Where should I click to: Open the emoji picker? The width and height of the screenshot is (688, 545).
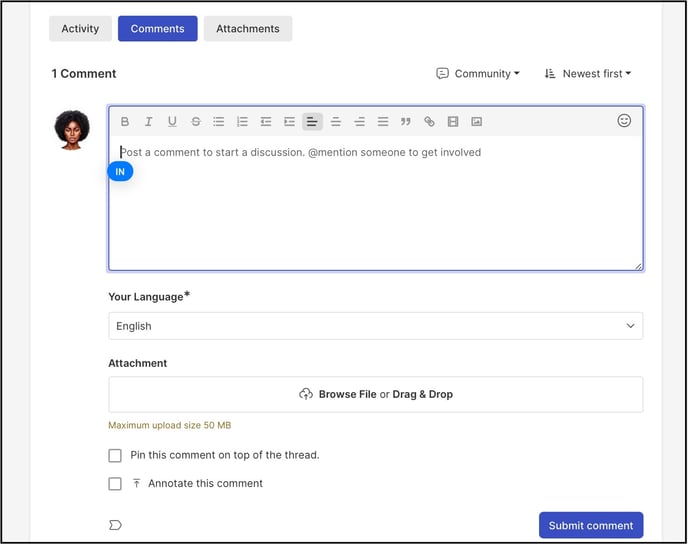coord(624,121)
